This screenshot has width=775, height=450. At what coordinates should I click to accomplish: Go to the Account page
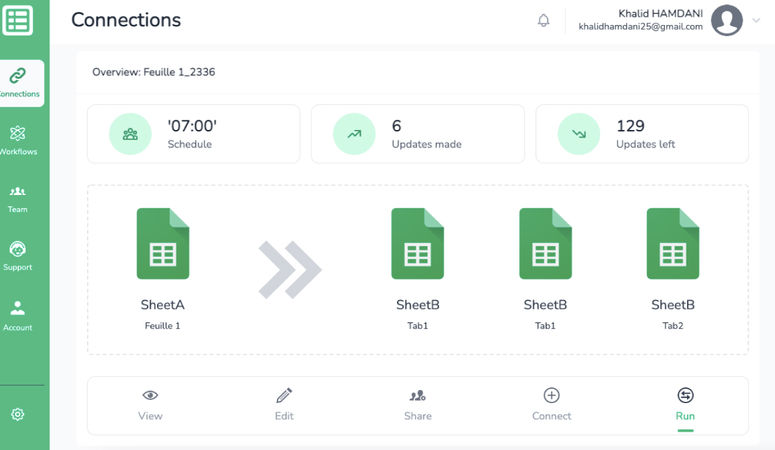click(x=18, y=315)
